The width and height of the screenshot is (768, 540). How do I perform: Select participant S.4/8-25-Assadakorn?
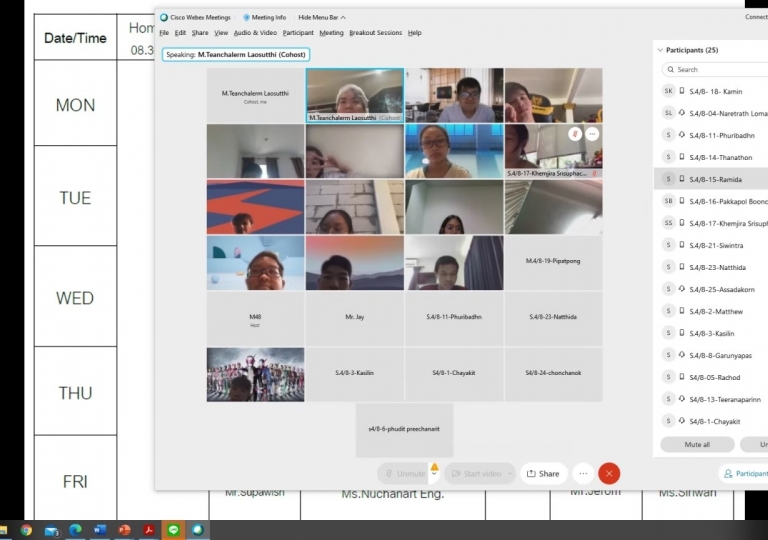pos(711,289)
